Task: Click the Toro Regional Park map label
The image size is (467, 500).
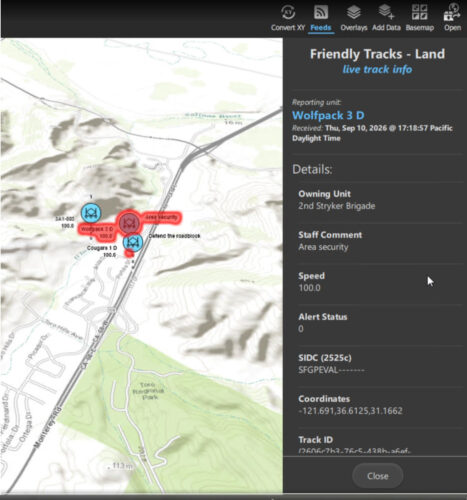Action: pyautogui.click(x=148, y=391)
